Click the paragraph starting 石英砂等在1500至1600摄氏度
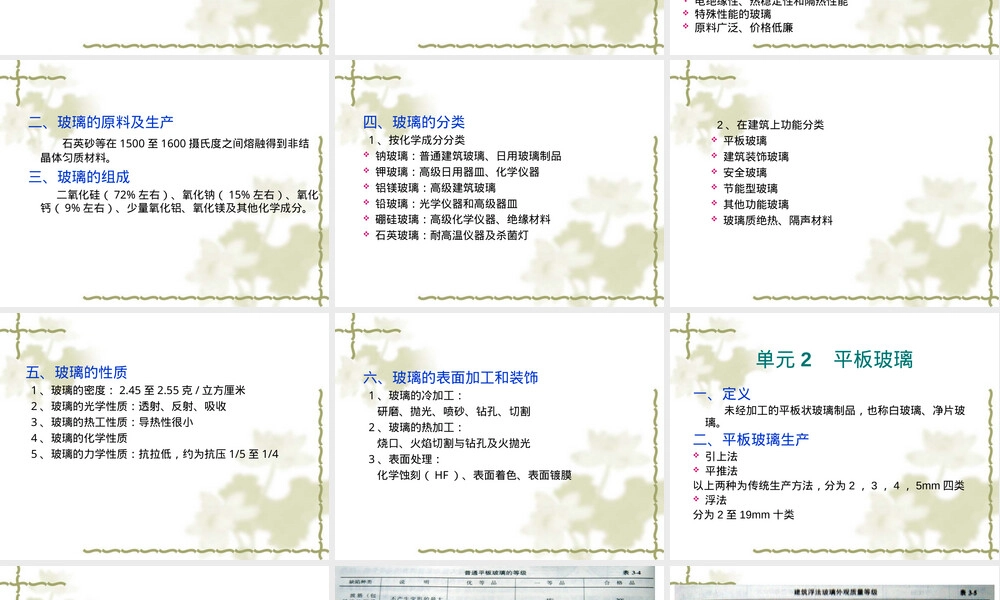 pos(174,150)
